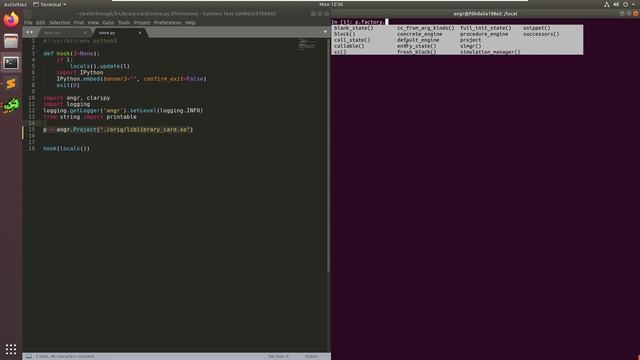
Task: Open tab list dropdown arrow in Sublime
Action: 325,32
